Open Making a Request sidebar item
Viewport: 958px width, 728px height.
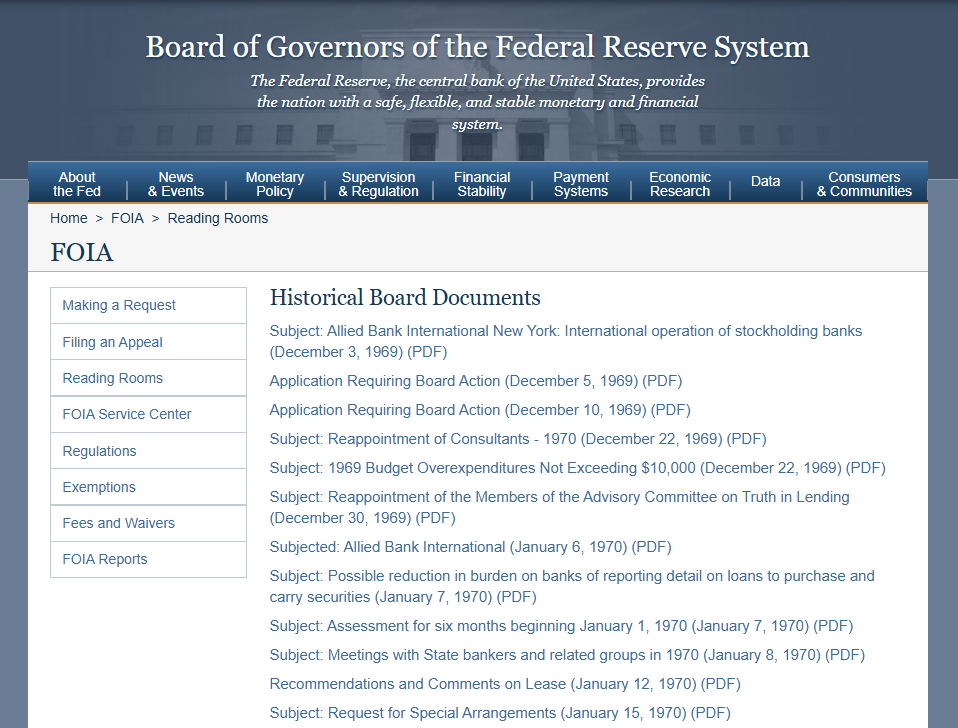[148, 305]
